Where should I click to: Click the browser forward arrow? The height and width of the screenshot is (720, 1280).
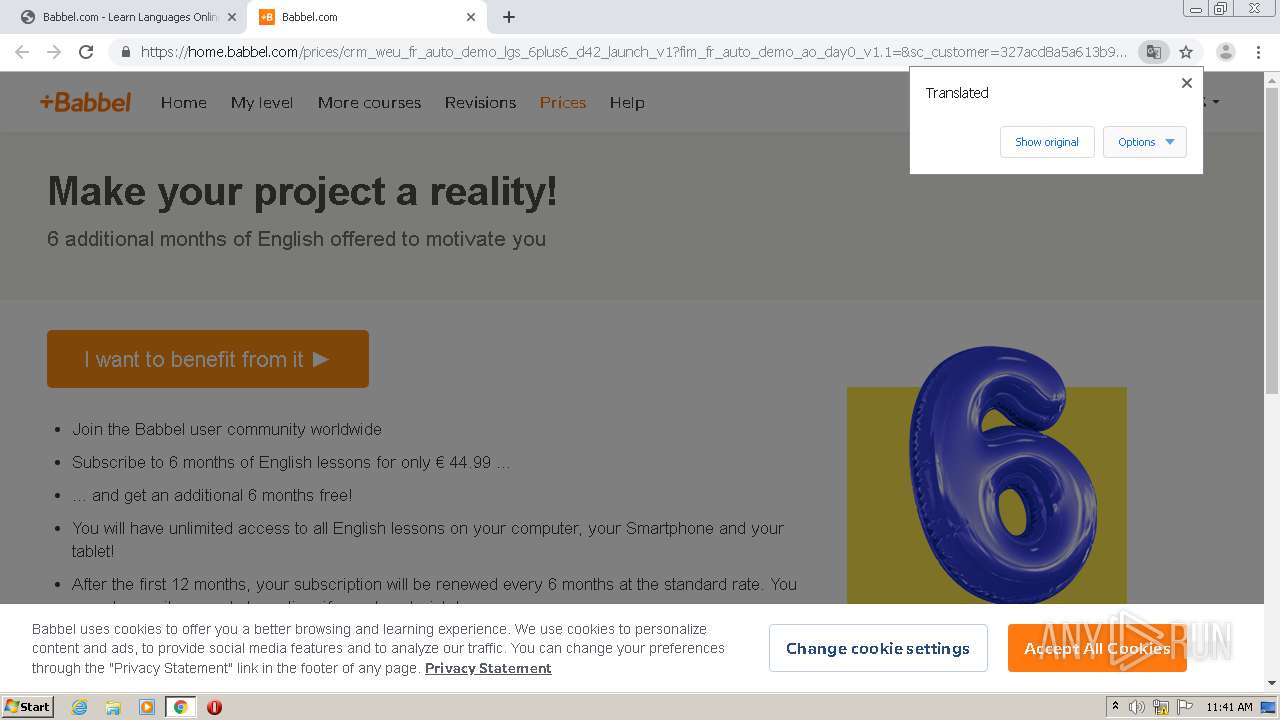point(54,52)
